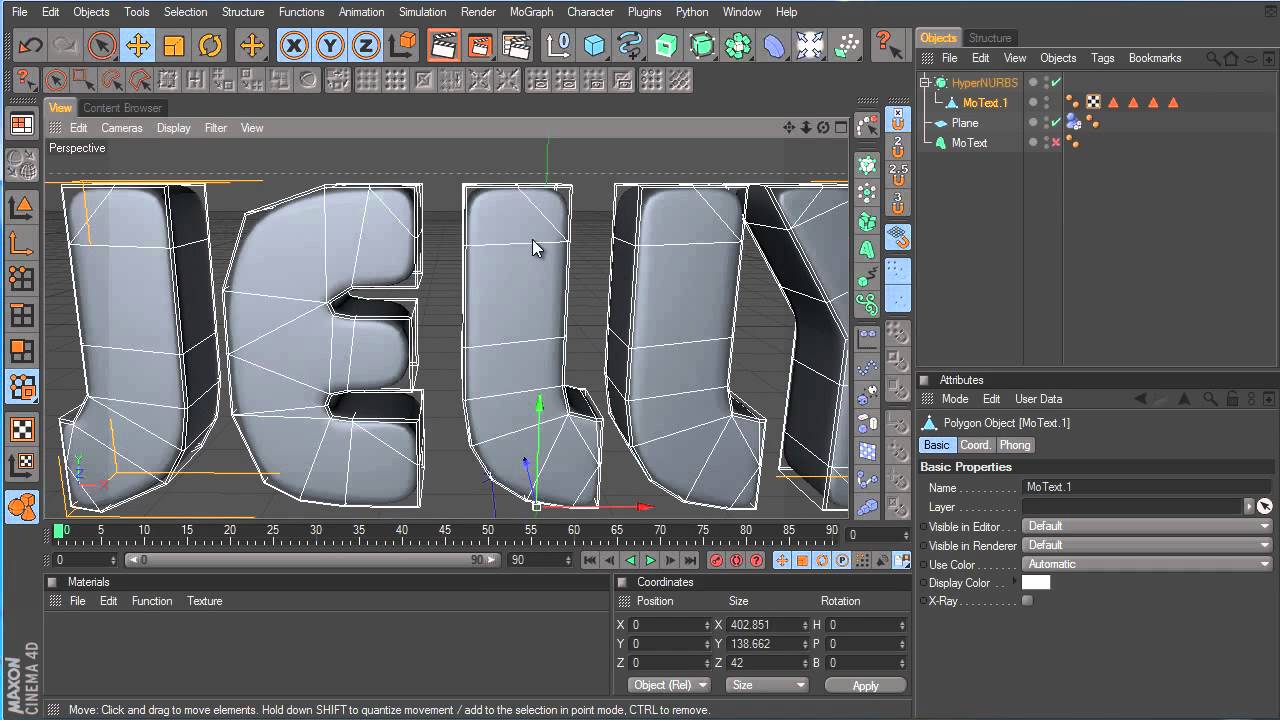Switch to Content Browser tab
This screenshot has height=720, width=1280.
coord(122,108)
